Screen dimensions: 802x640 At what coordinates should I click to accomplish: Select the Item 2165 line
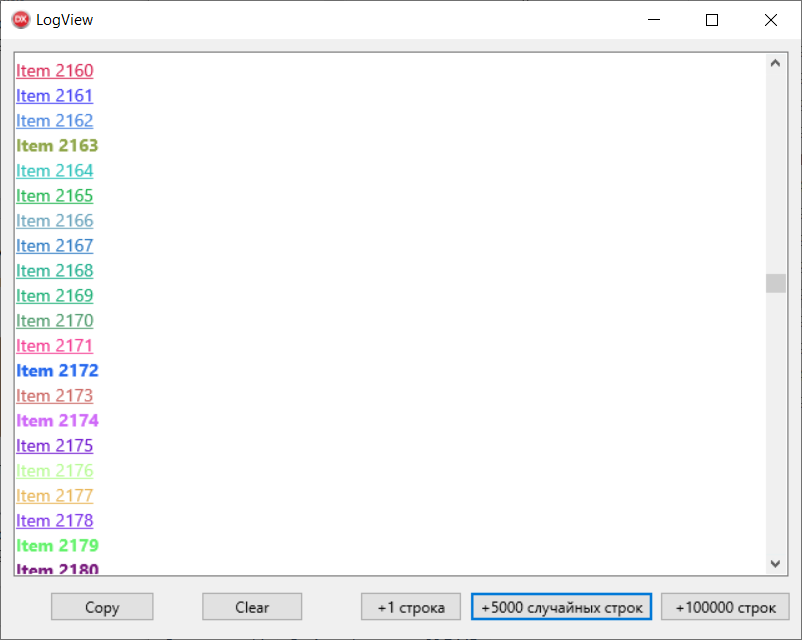(x=55, y=196)
